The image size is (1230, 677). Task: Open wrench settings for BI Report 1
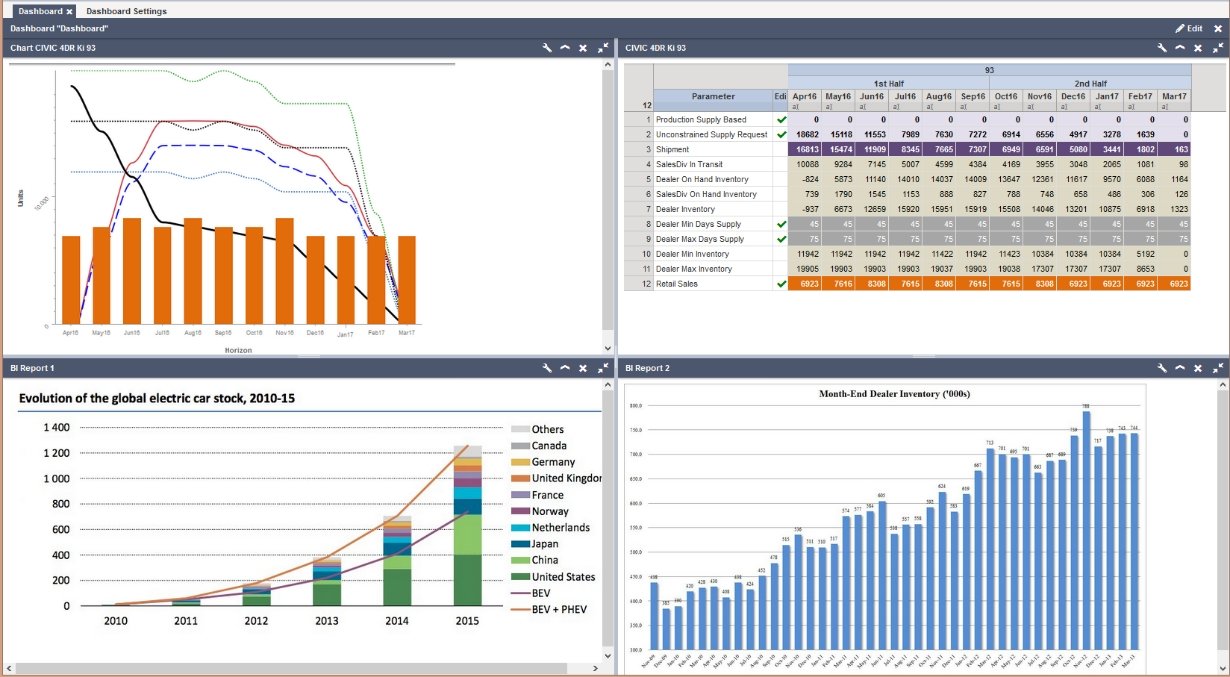pos(547,368)
